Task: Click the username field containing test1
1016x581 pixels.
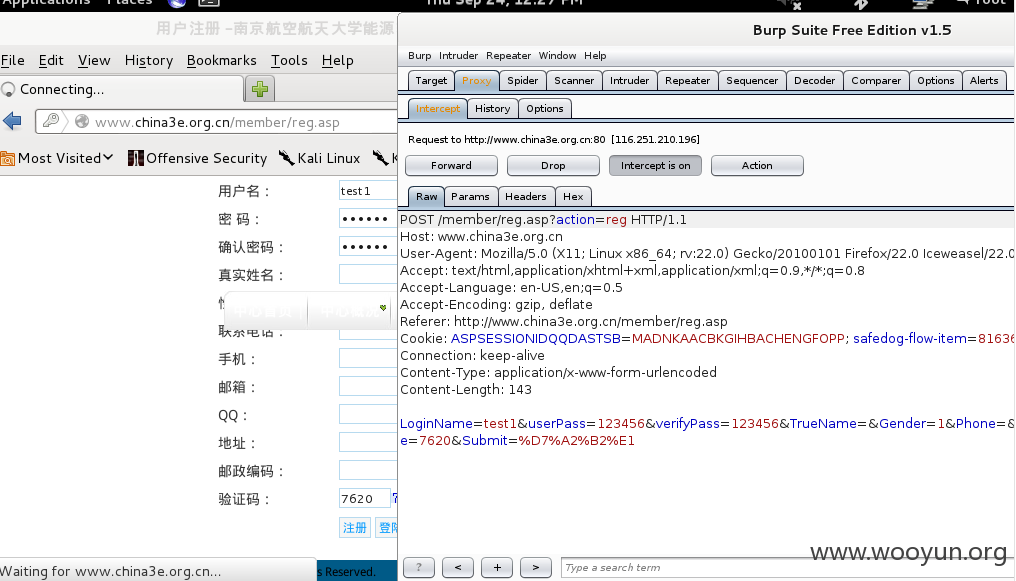Action: click(x=368, y=190)
